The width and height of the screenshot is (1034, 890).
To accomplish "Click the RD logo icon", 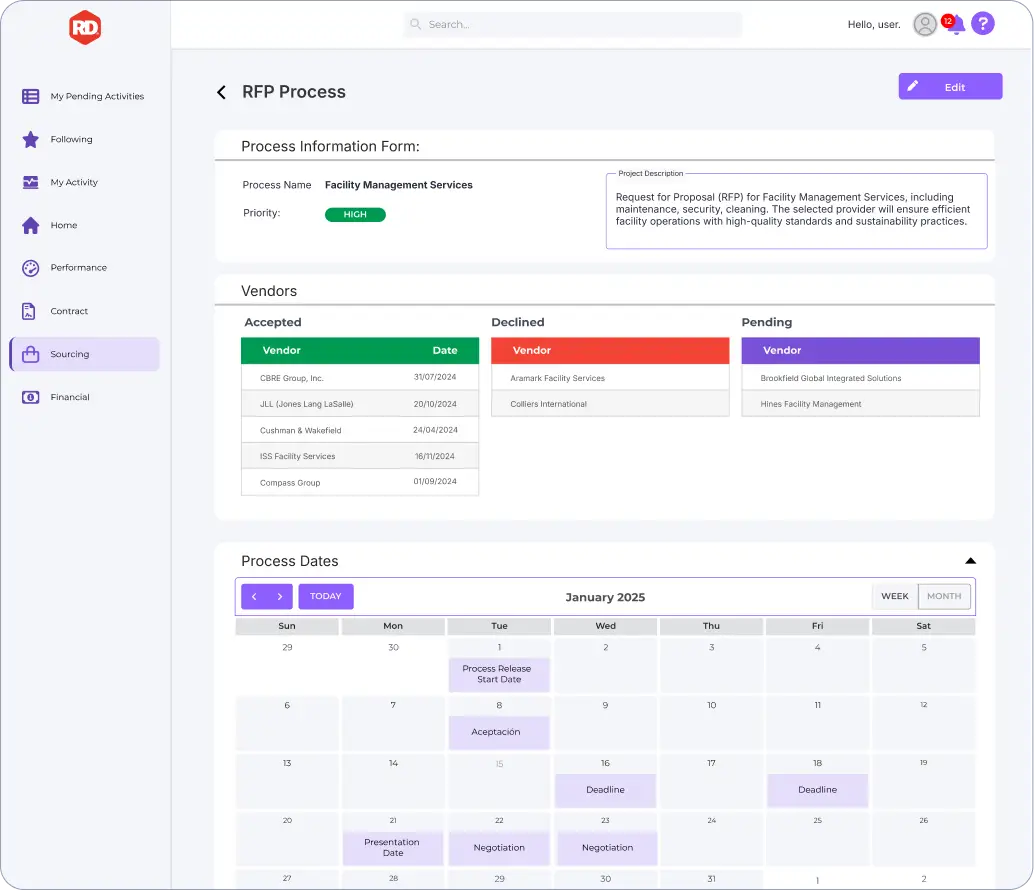I will pyautogui.click(x=85, y=27).
